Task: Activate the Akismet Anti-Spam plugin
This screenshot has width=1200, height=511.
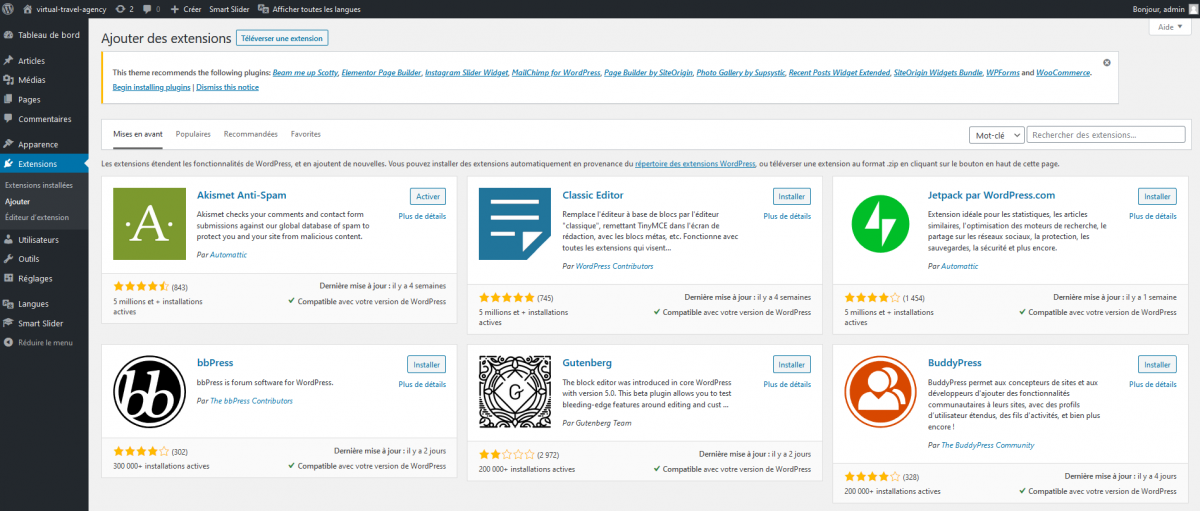Action: click(428, 196)
